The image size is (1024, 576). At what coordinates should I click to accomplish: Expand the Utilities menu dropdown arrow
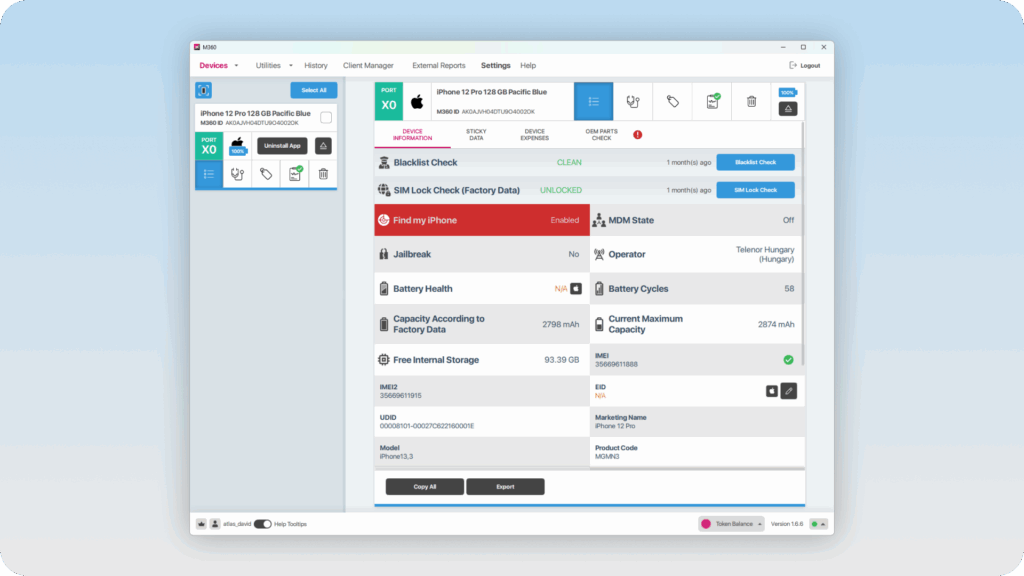click(291, 65)
